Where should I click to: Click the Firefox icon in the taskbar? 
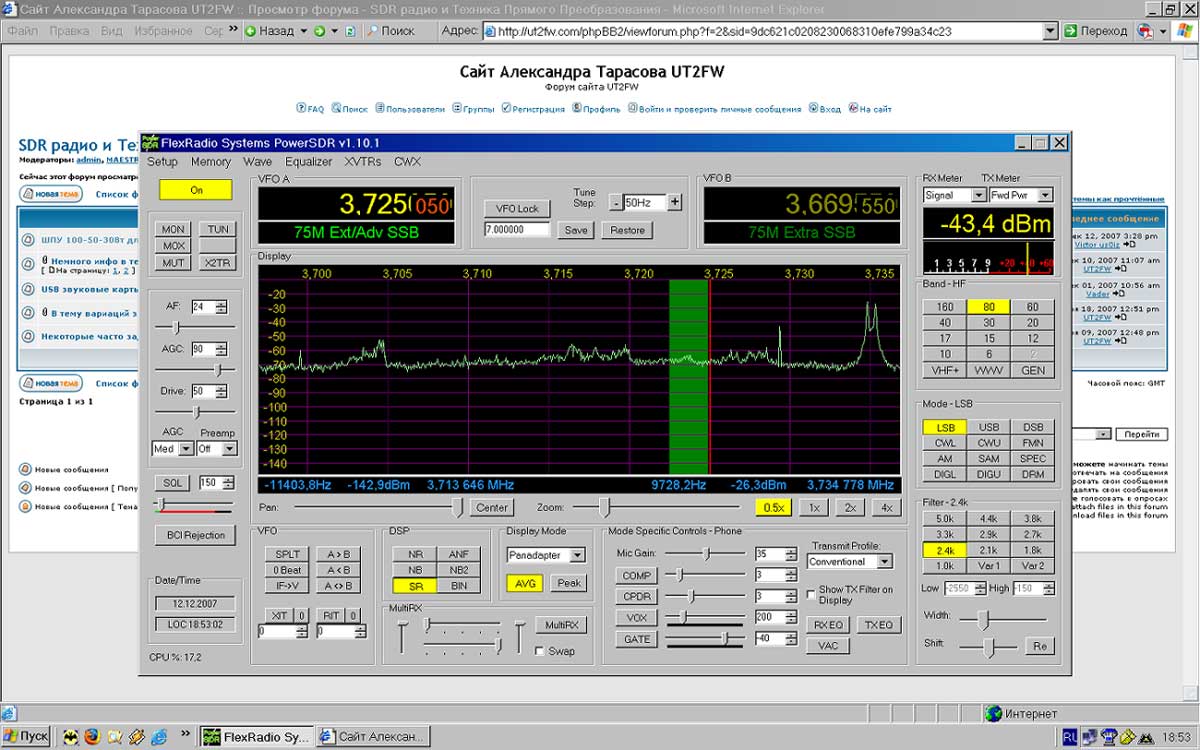point(93,737)
